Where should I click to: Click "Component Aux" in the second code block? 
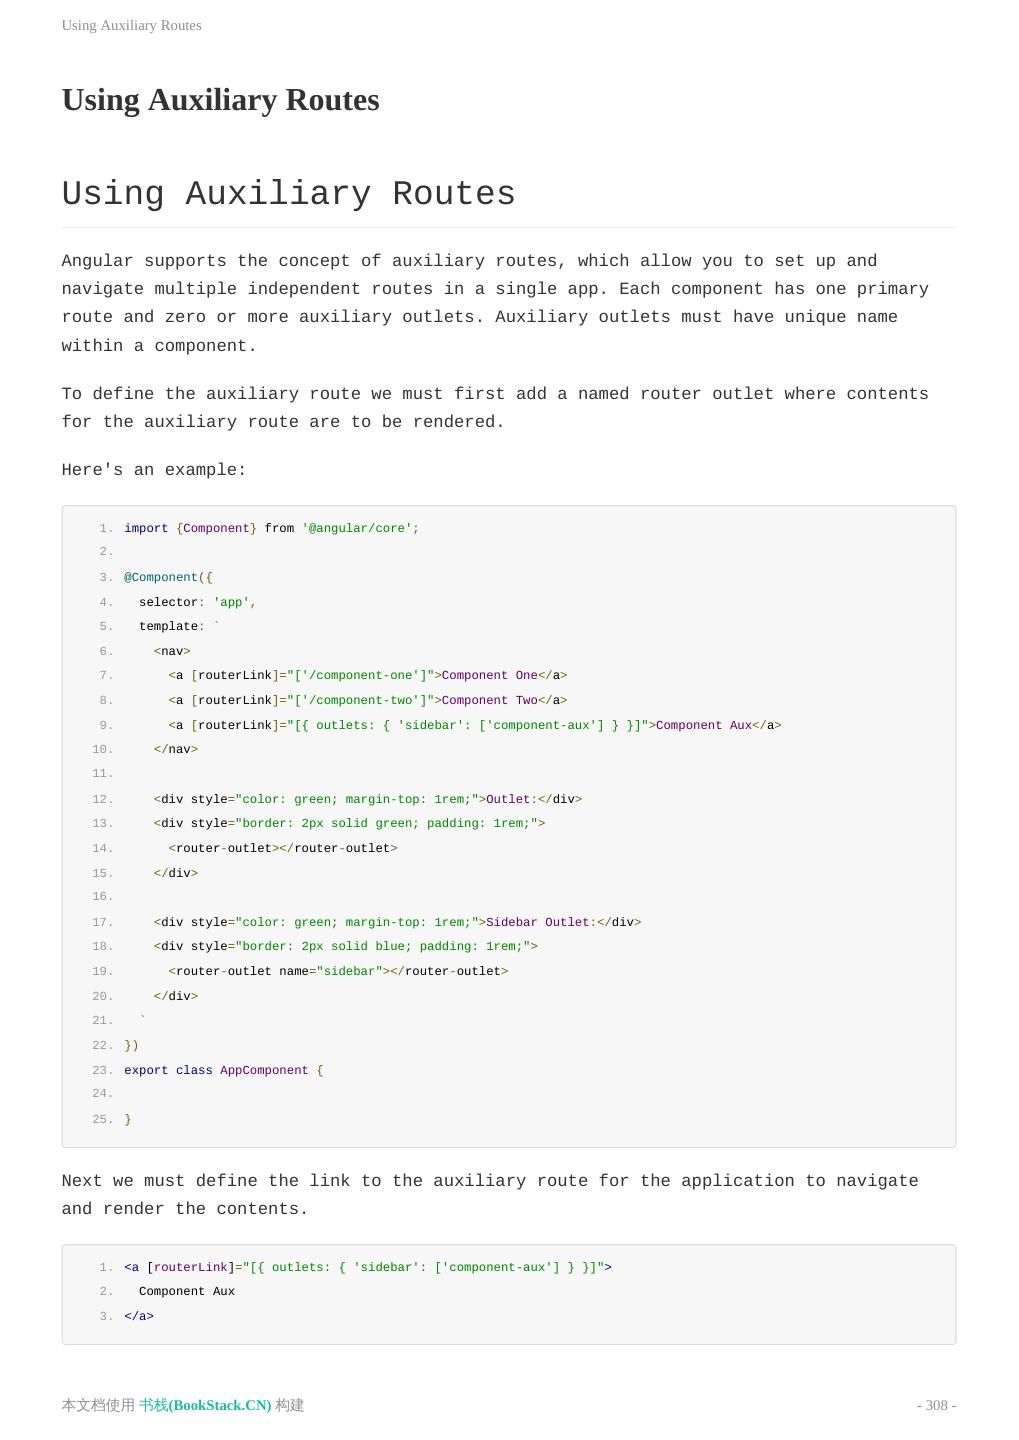pyautogui.click(x=187, y=1291)
